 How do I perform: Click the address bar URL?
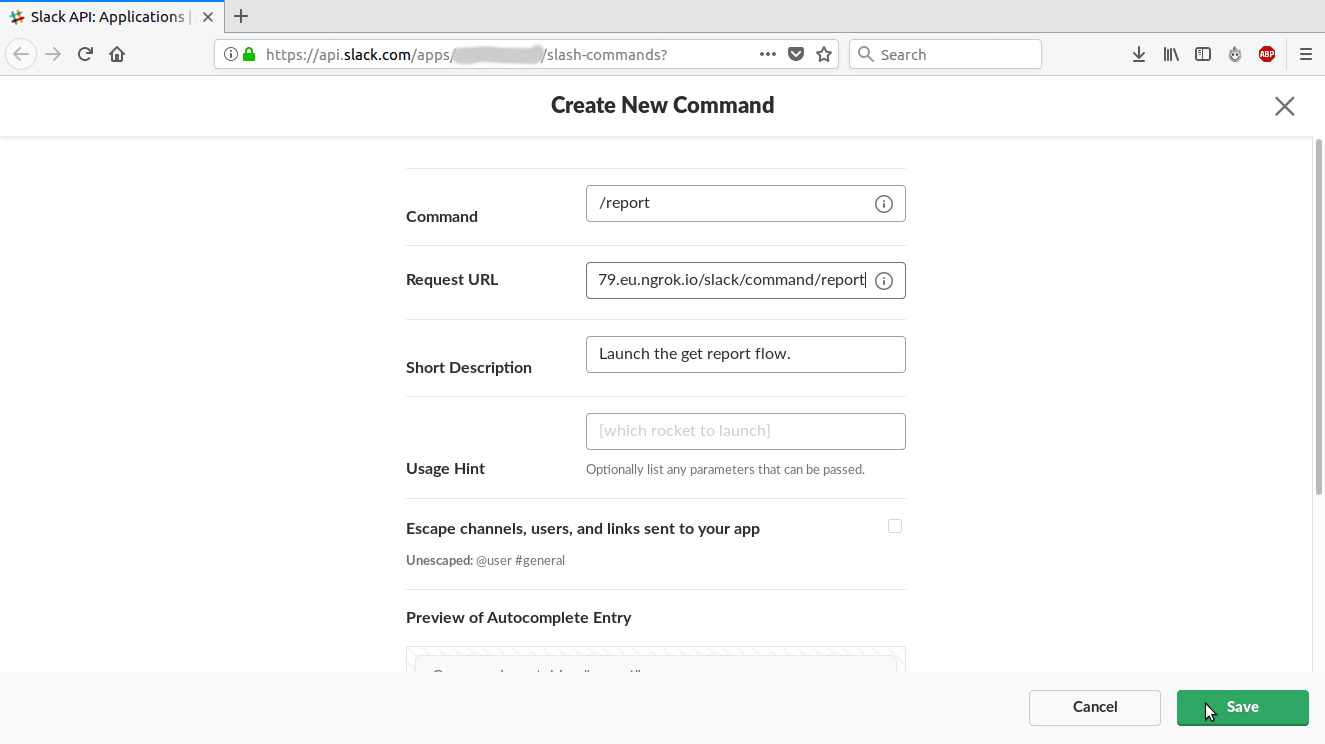point(466,54)
